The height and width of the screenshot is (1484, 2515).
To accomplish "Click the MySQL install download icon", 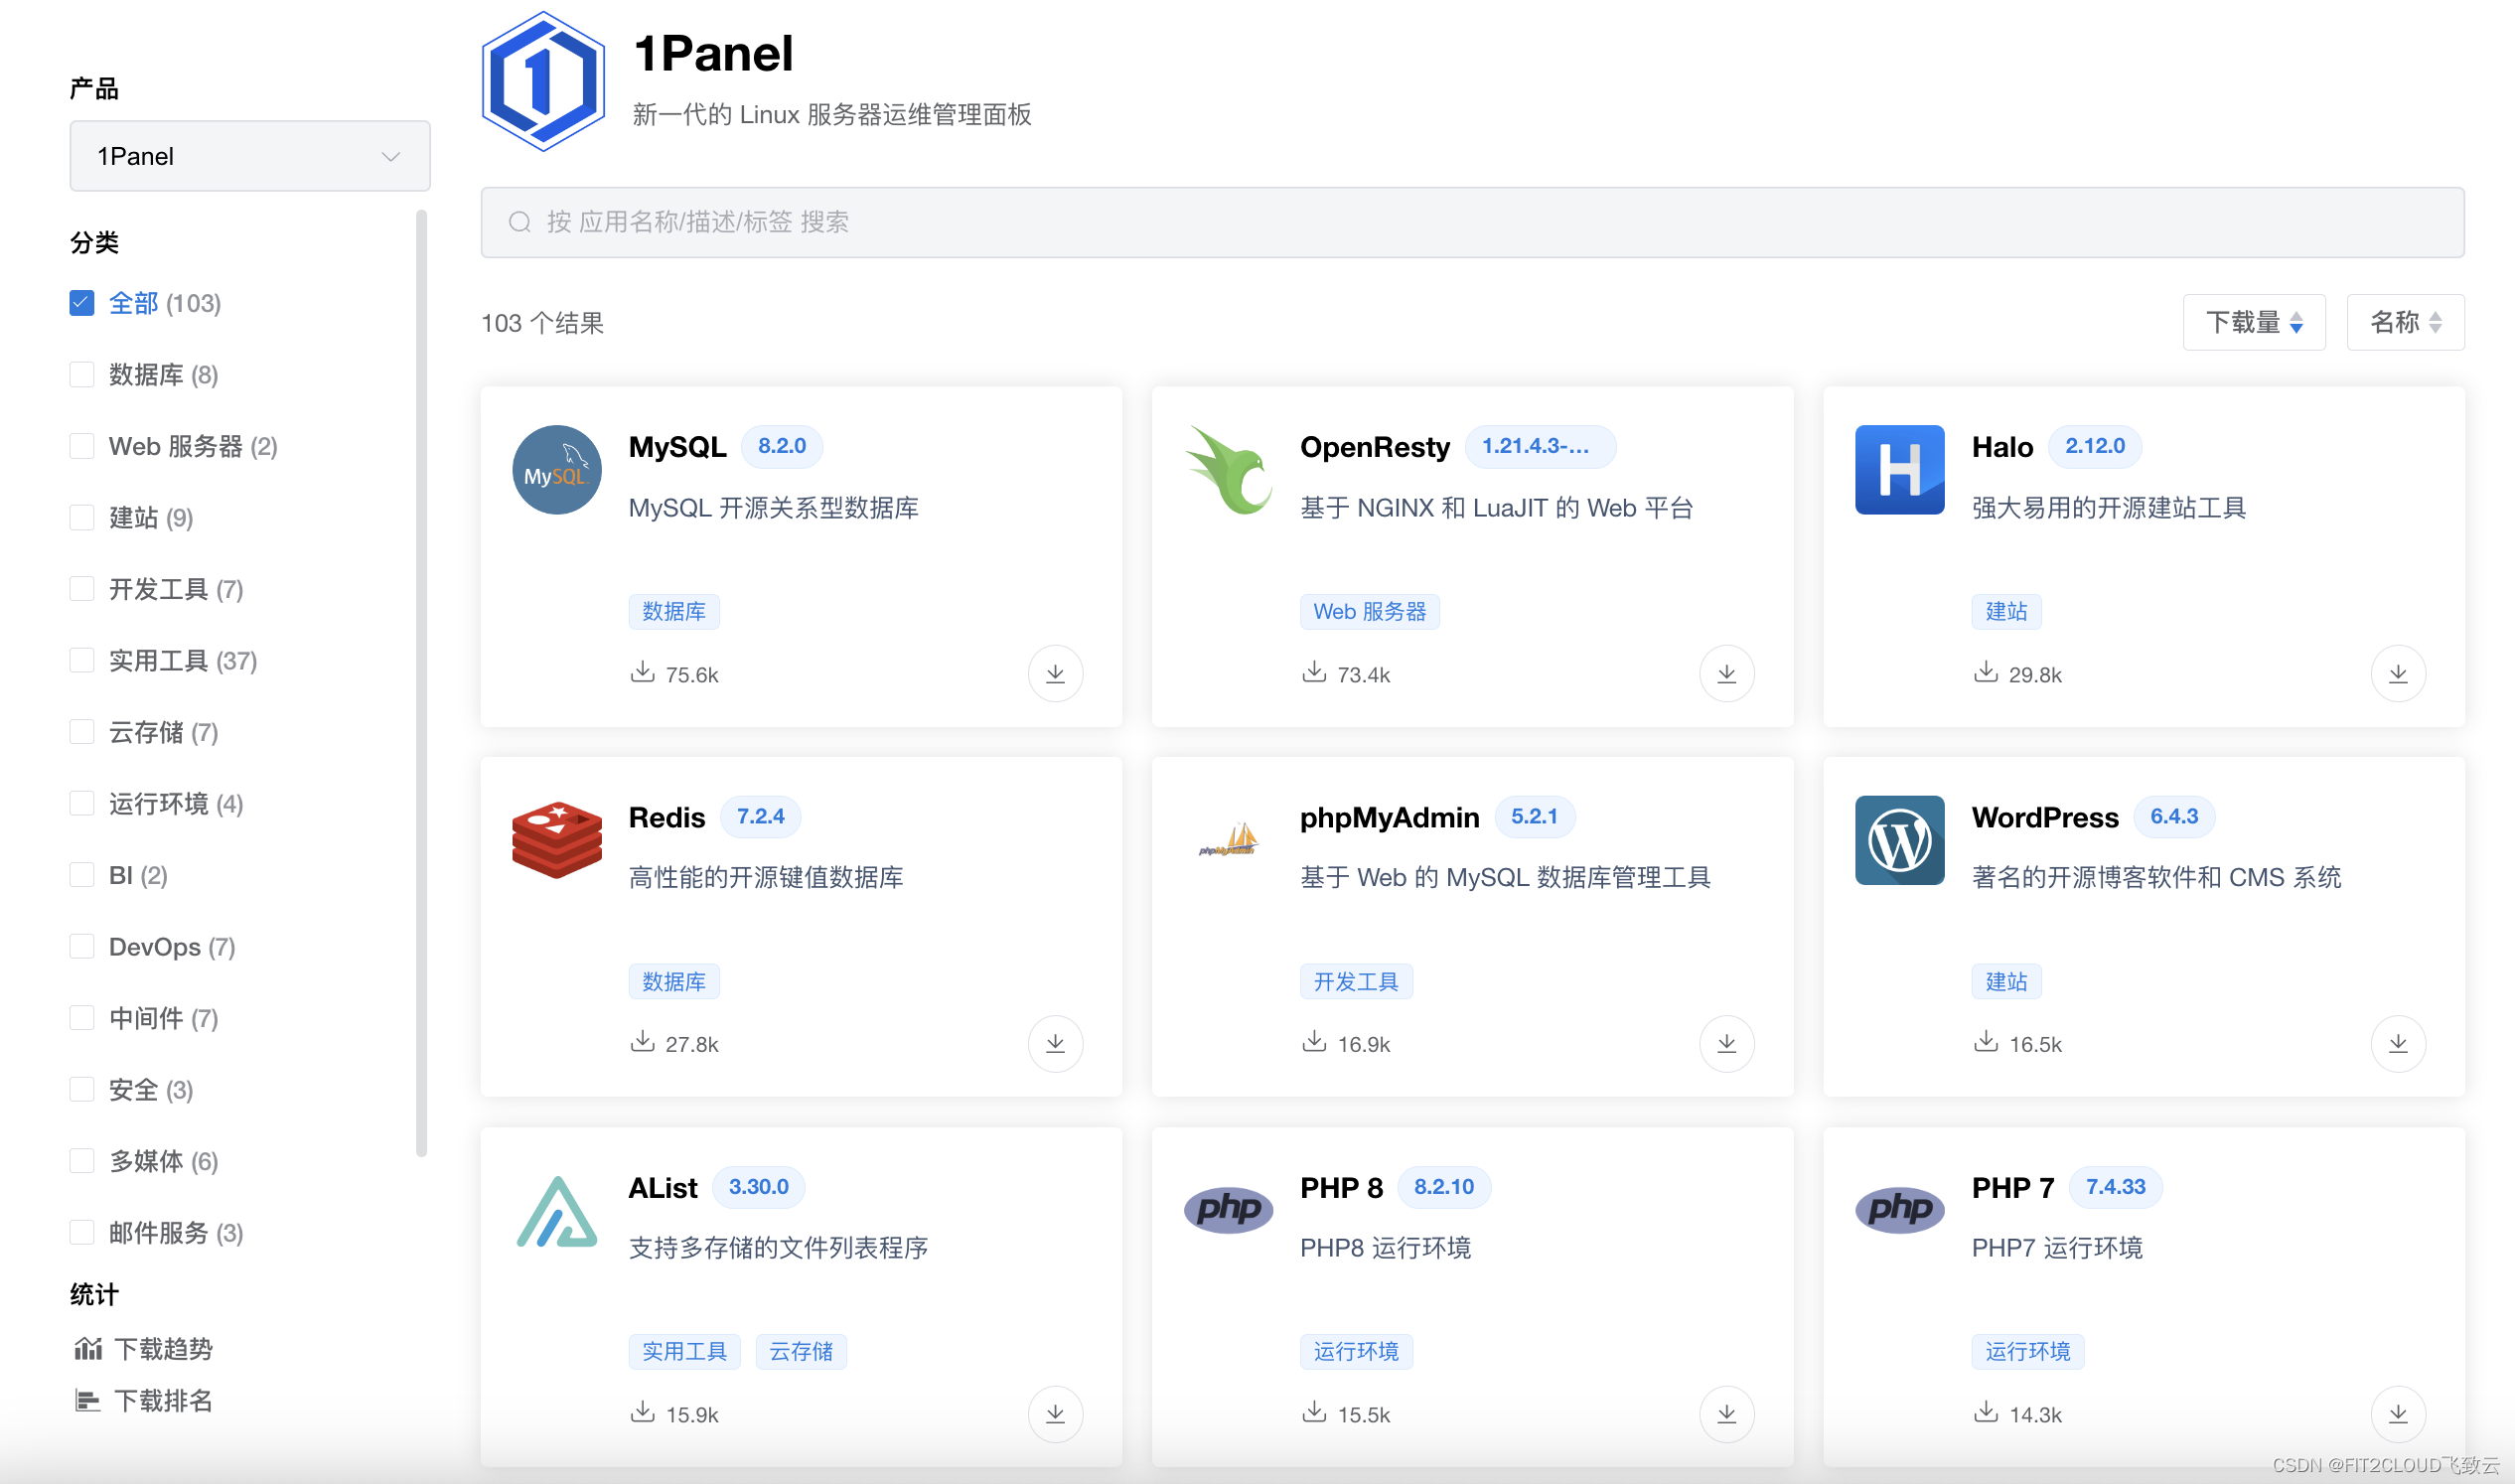I will click(x=1055, y=674).
